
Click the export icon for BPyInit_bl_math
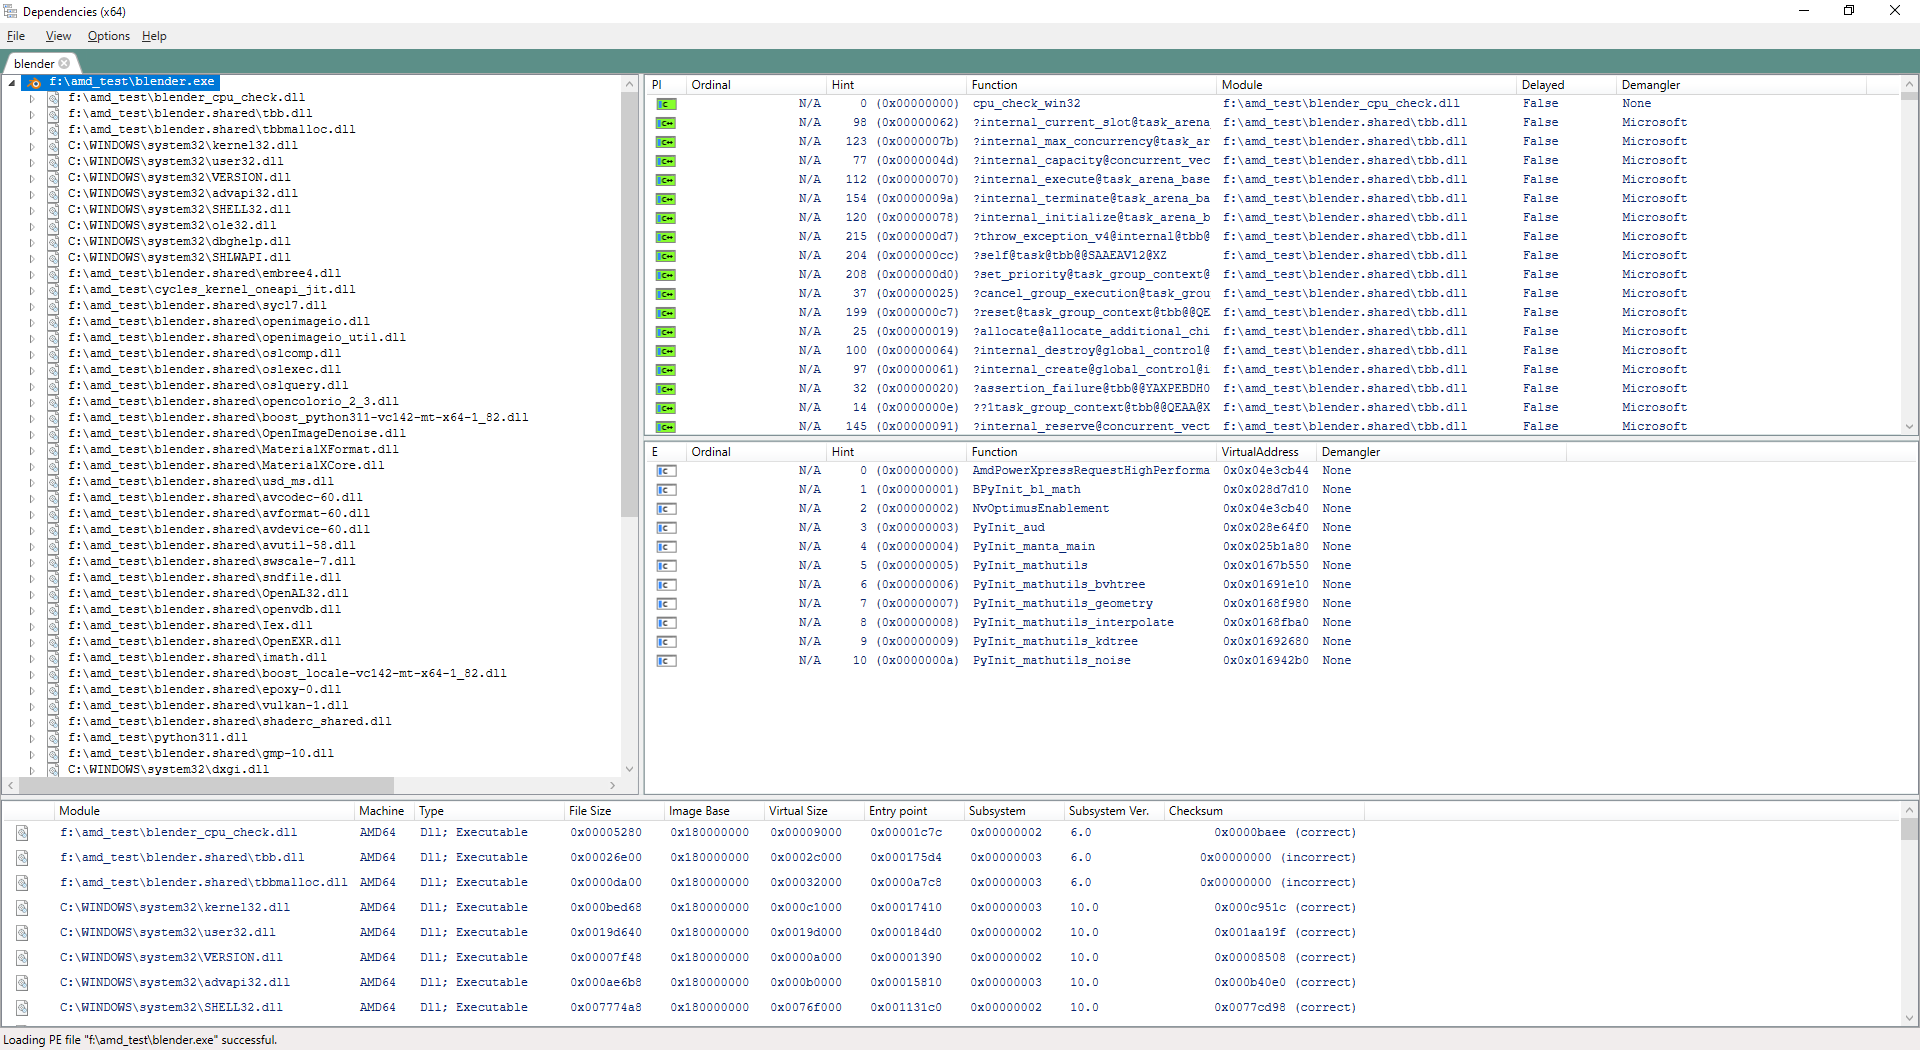[666, 490]
